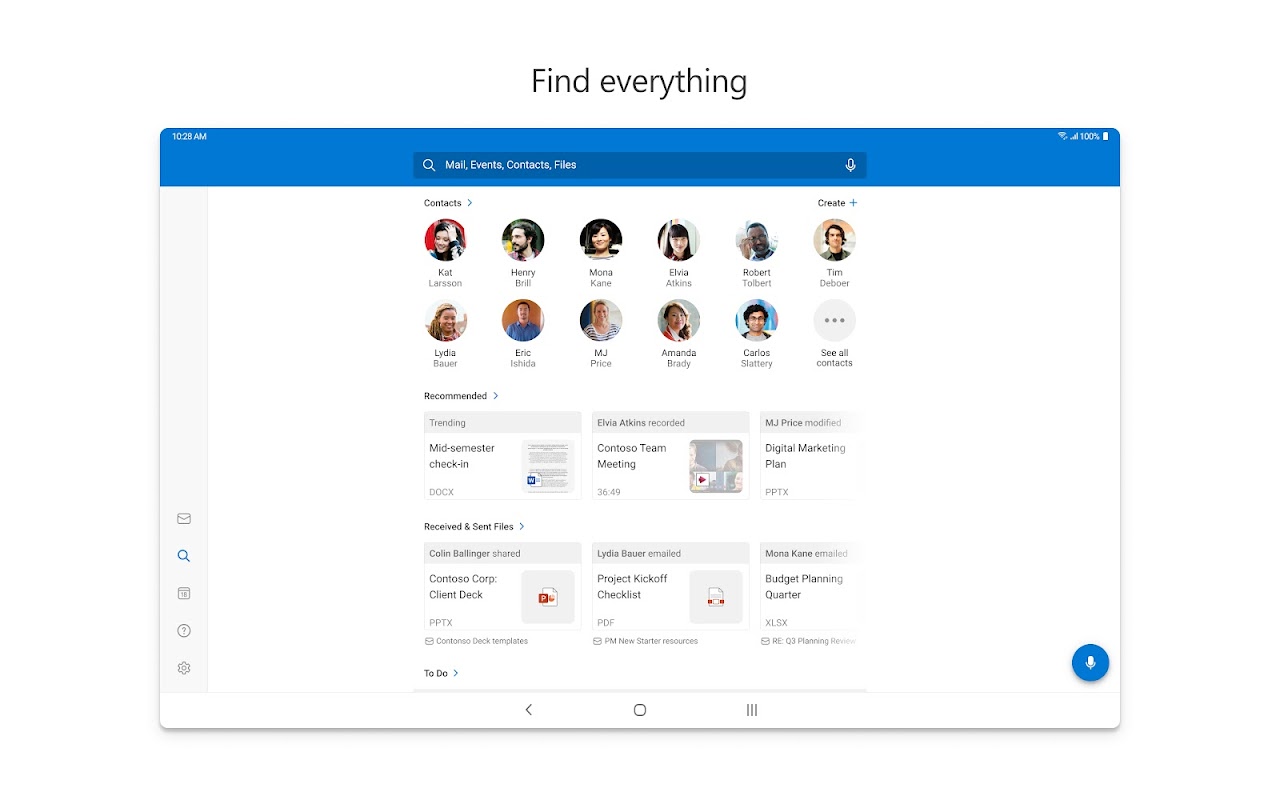The width and height of the screenshot is (1280, 800).
Task: Expand Received & Sent Files chevron
Action: coord(522,527)
